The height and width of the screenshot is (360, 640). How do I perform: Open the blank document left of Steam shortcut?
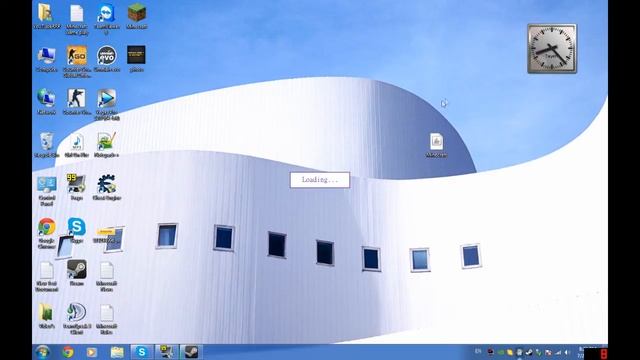tap(47, 276)
